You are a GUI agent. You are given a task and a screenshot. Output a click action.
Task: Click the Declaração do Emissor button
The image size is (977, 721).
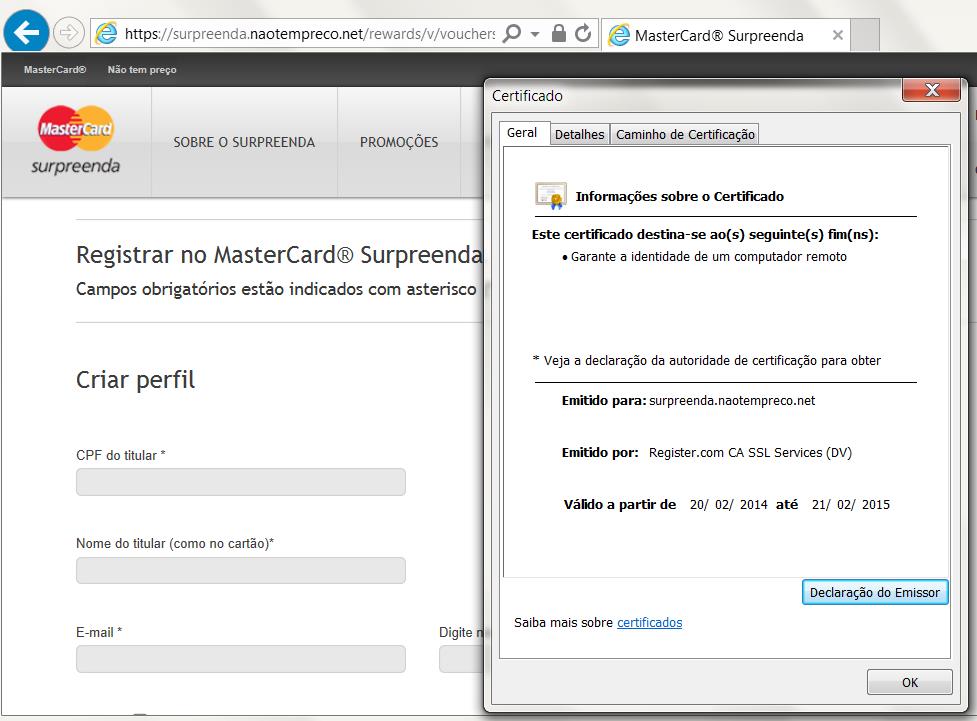pos(875,592)
